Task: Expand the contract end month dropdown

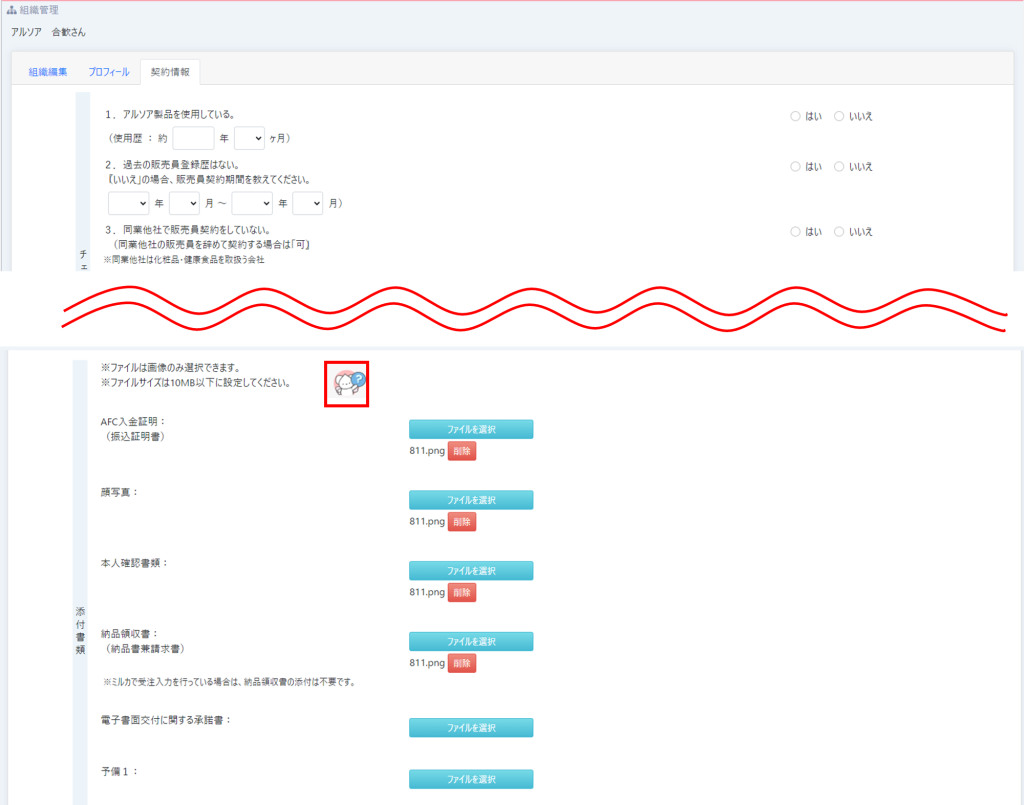Action: [307, 203]
